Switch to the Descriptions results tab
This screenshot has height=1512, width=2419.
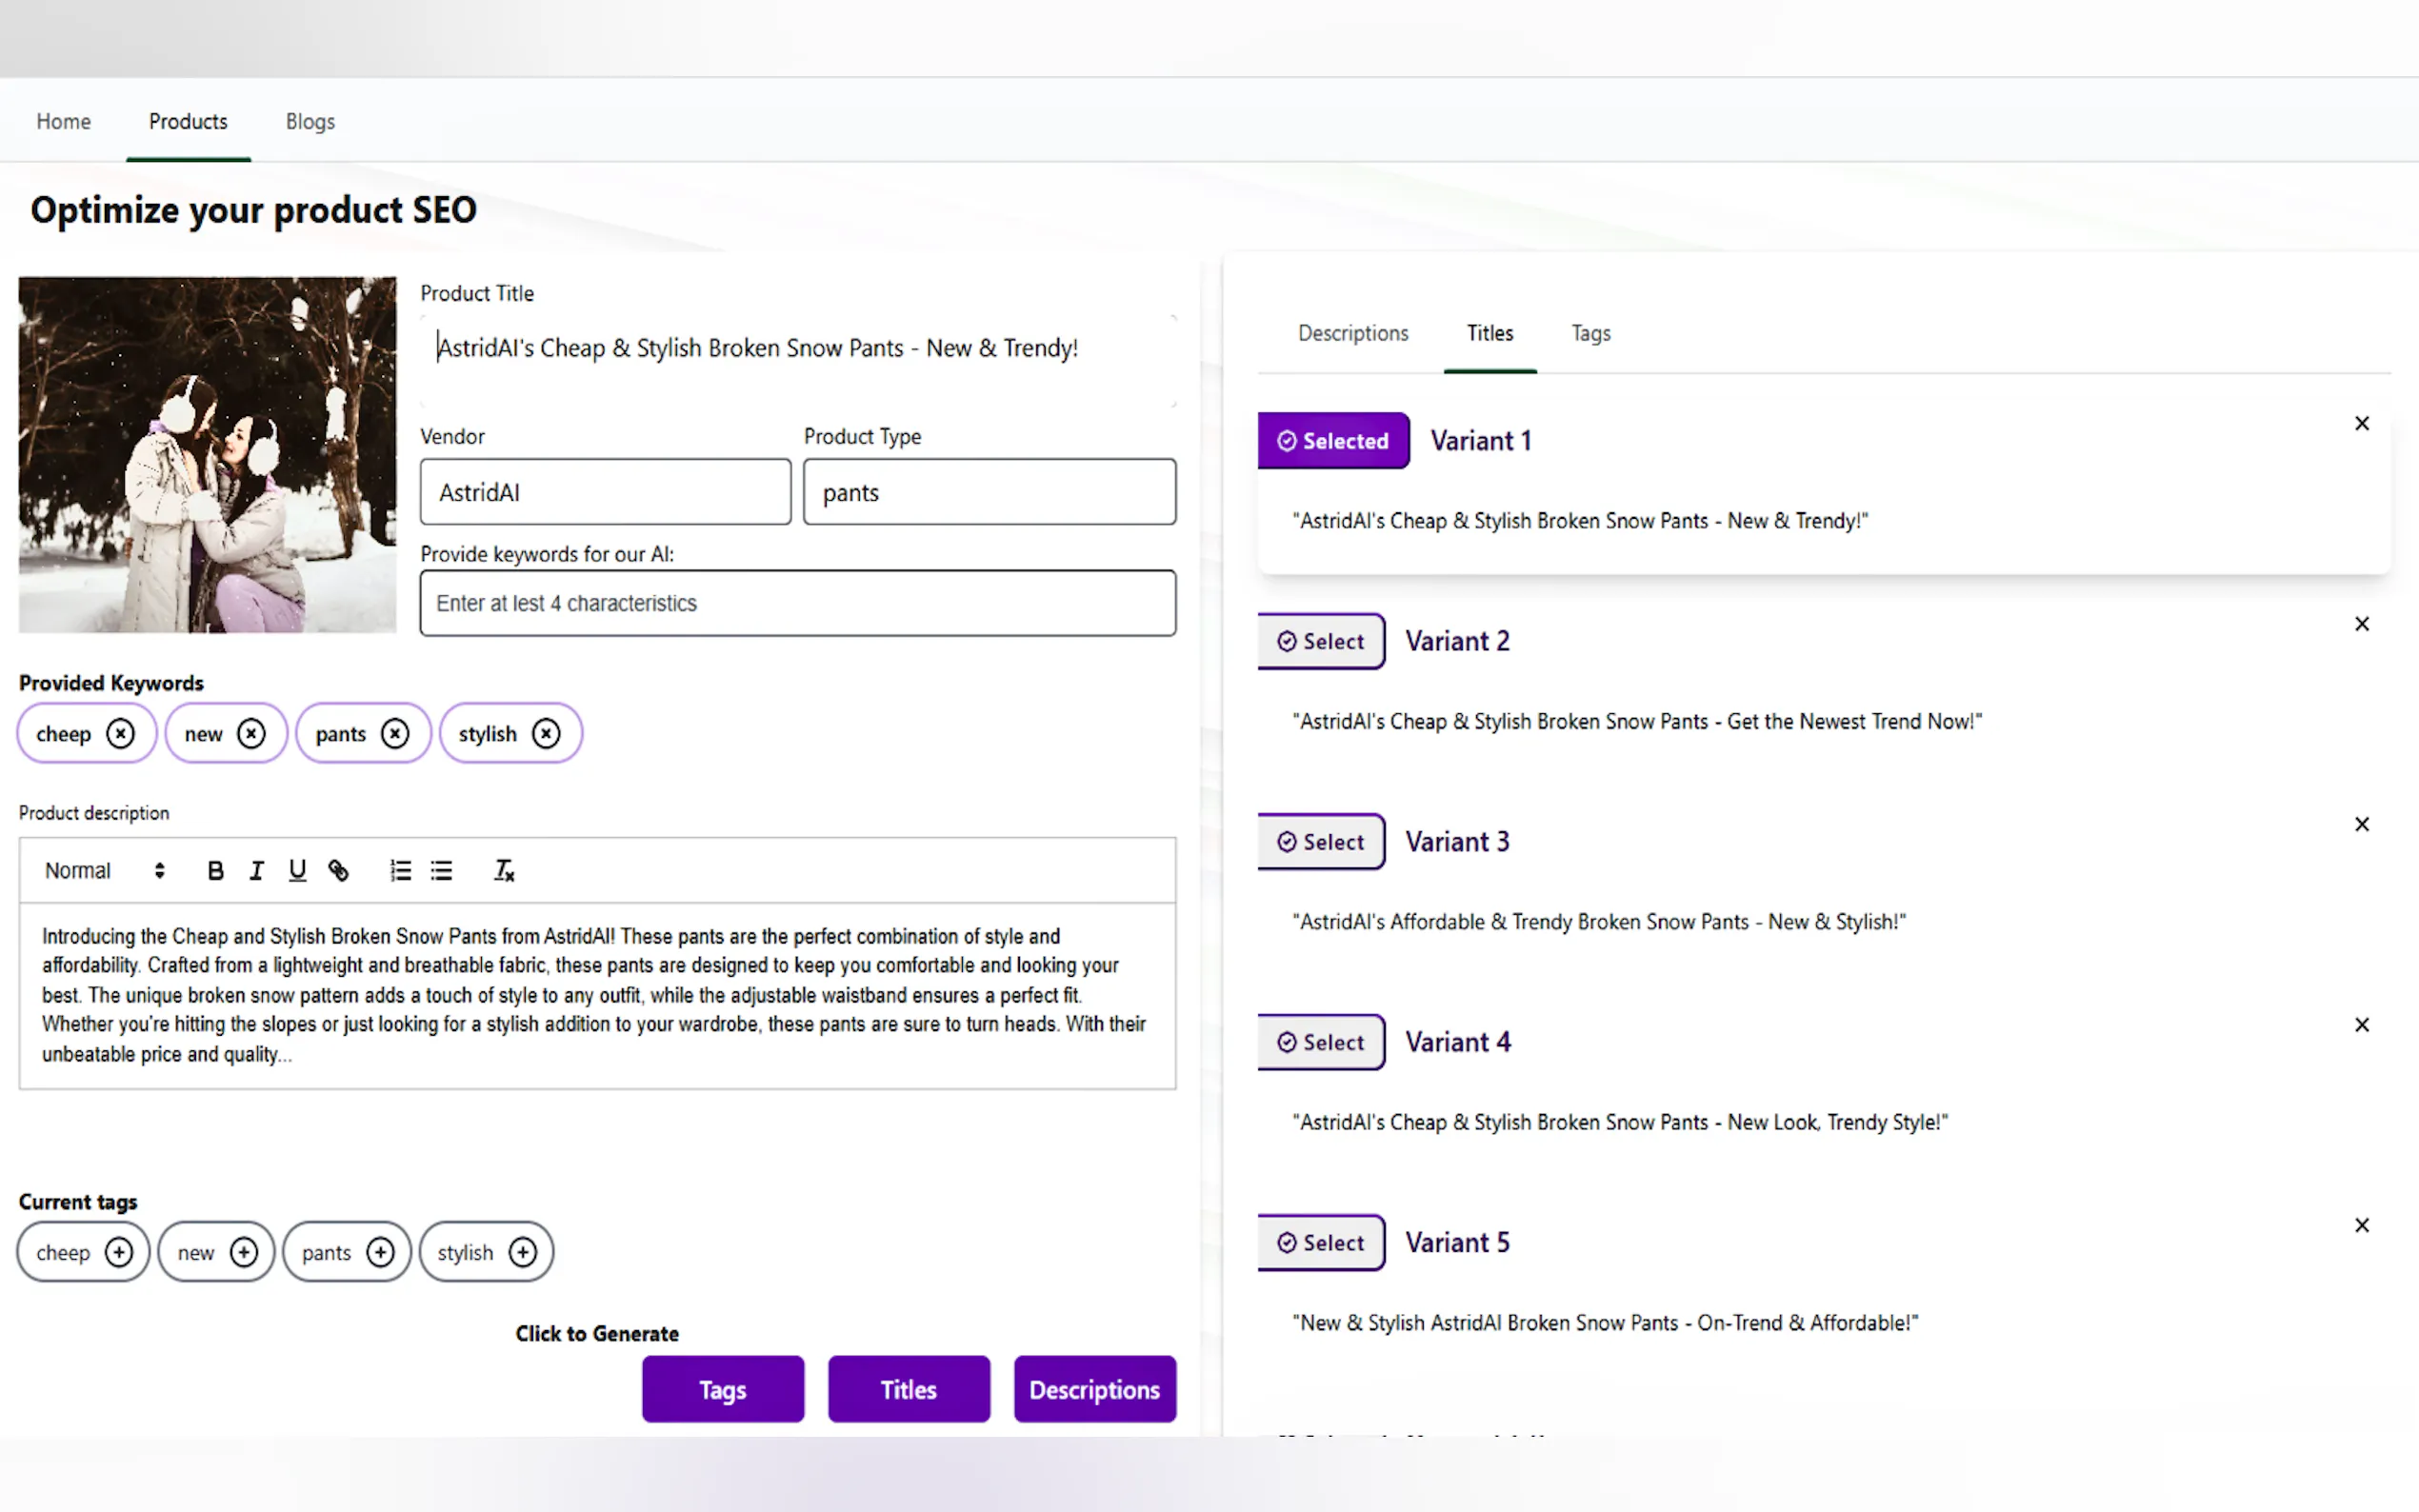tap(1352, 333)
